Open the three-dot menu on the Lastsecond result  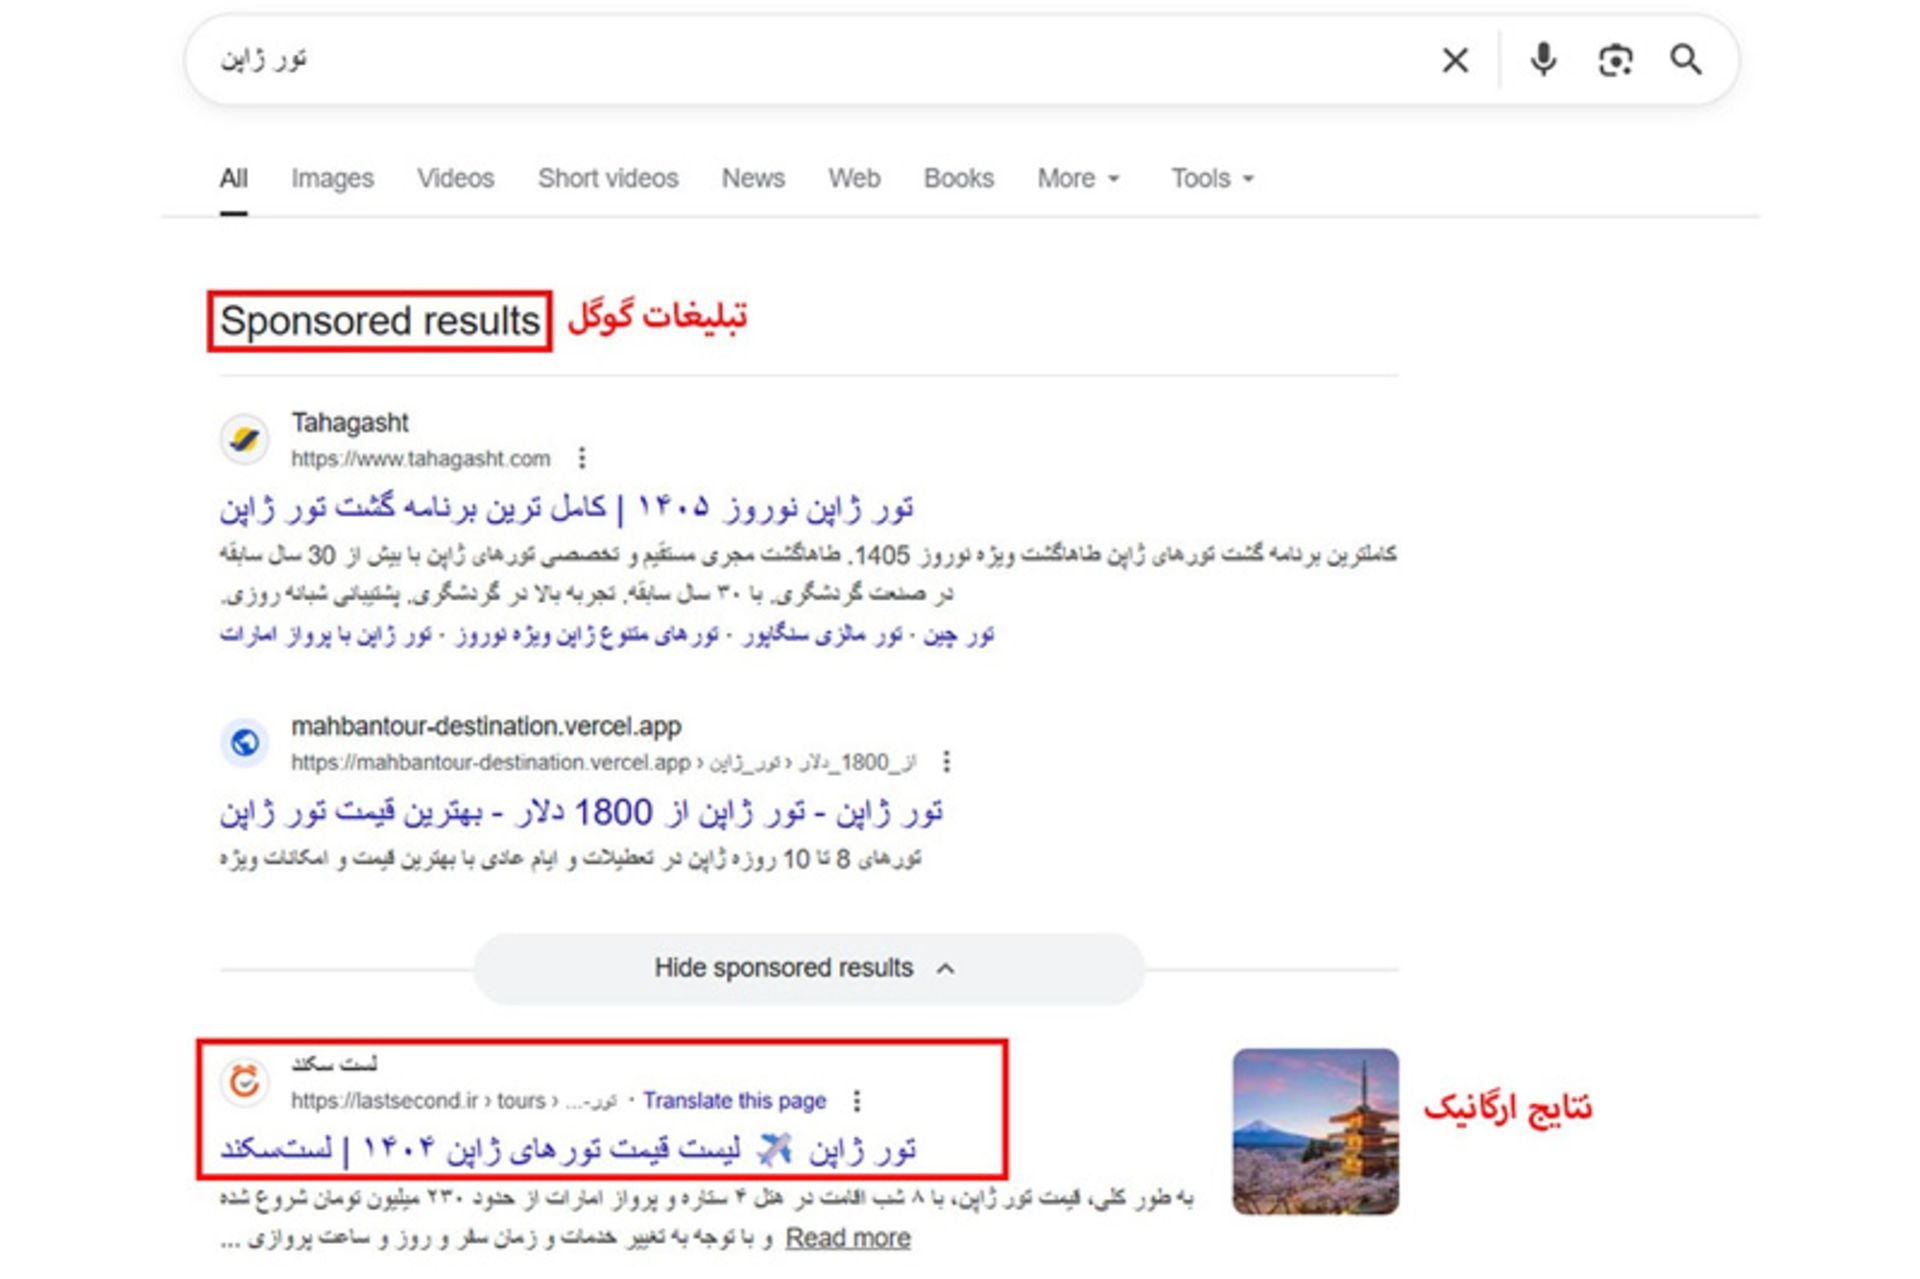858,1100
